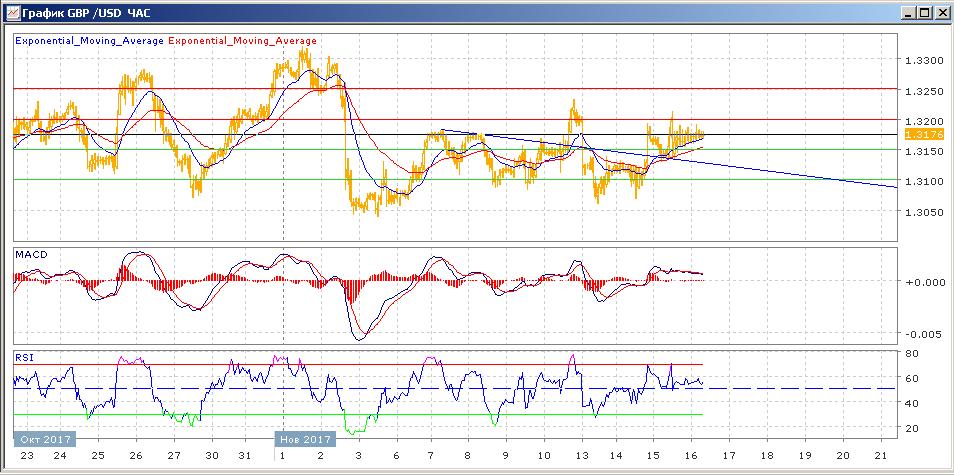954x475 pixels.
Task: Click the RSI axis value 80
Action: [x=913, y=353]
